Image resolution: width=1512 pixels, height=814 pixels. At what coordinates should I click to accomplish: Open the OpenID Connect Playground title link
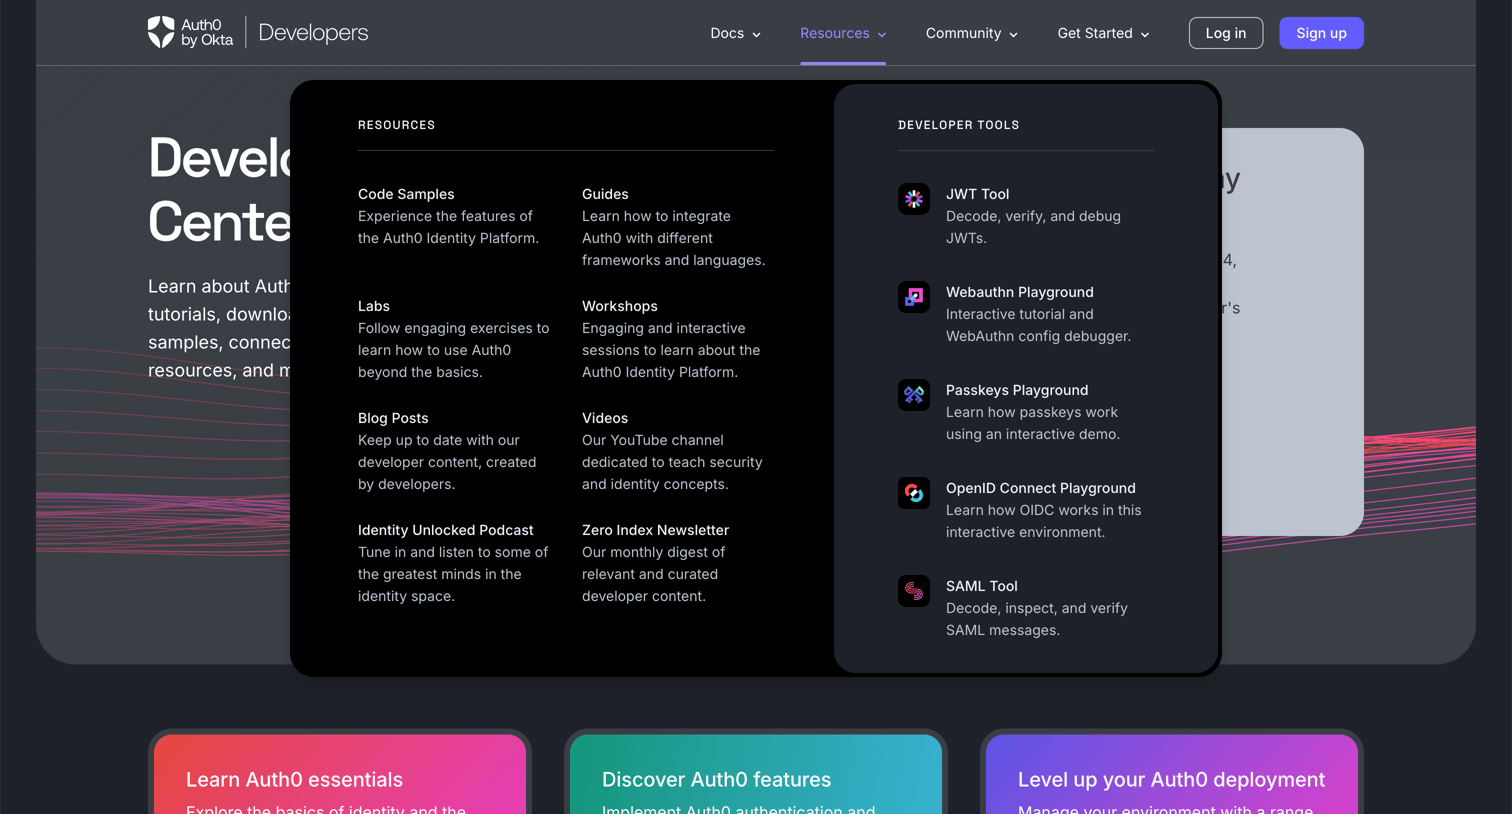coord(1041,488)
